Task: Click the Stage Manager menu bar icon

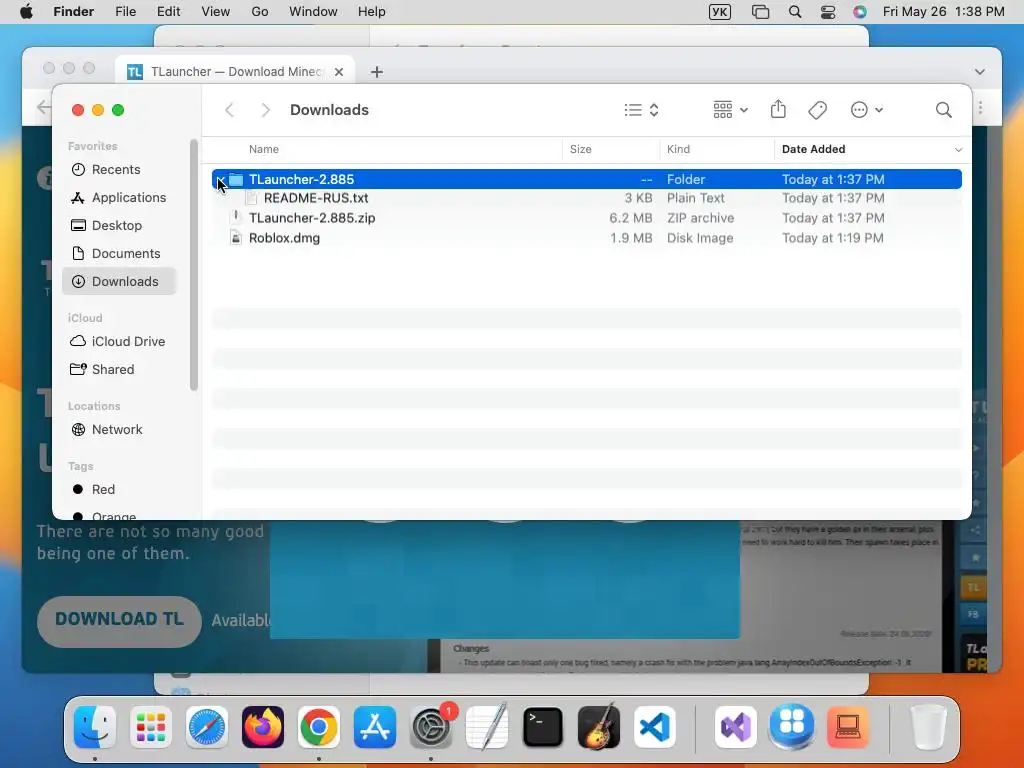Action: [760, 12]
